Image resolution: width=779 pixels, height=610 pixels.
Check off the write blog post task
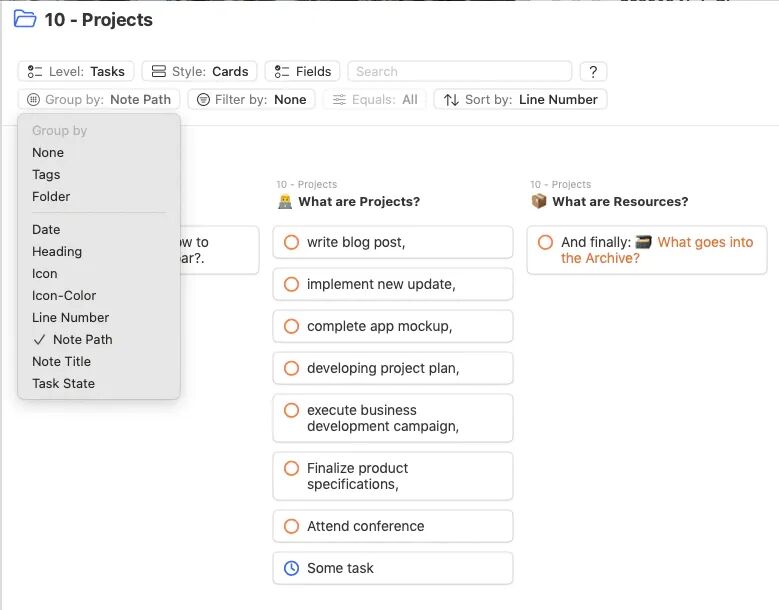[x=291, y=242]
